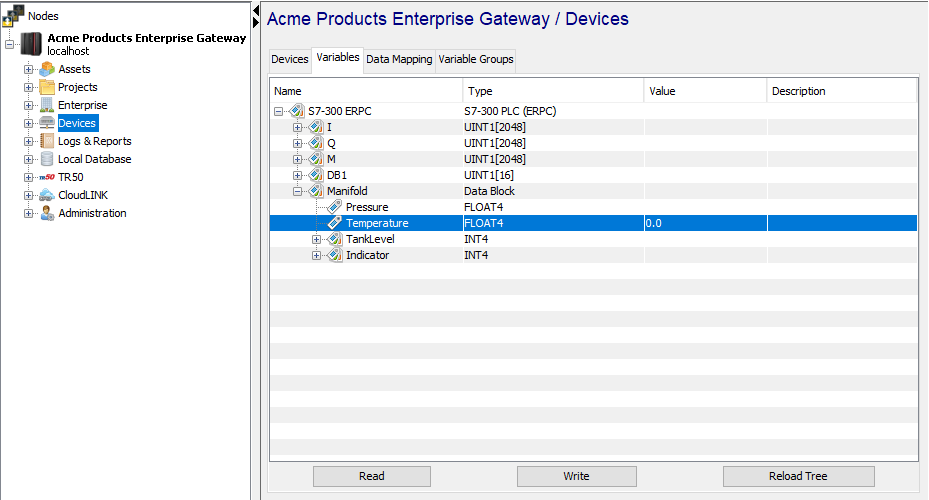929x500 pixels.
Task: Expand the TR50 tree node
Action: click(x=28, y=177)
